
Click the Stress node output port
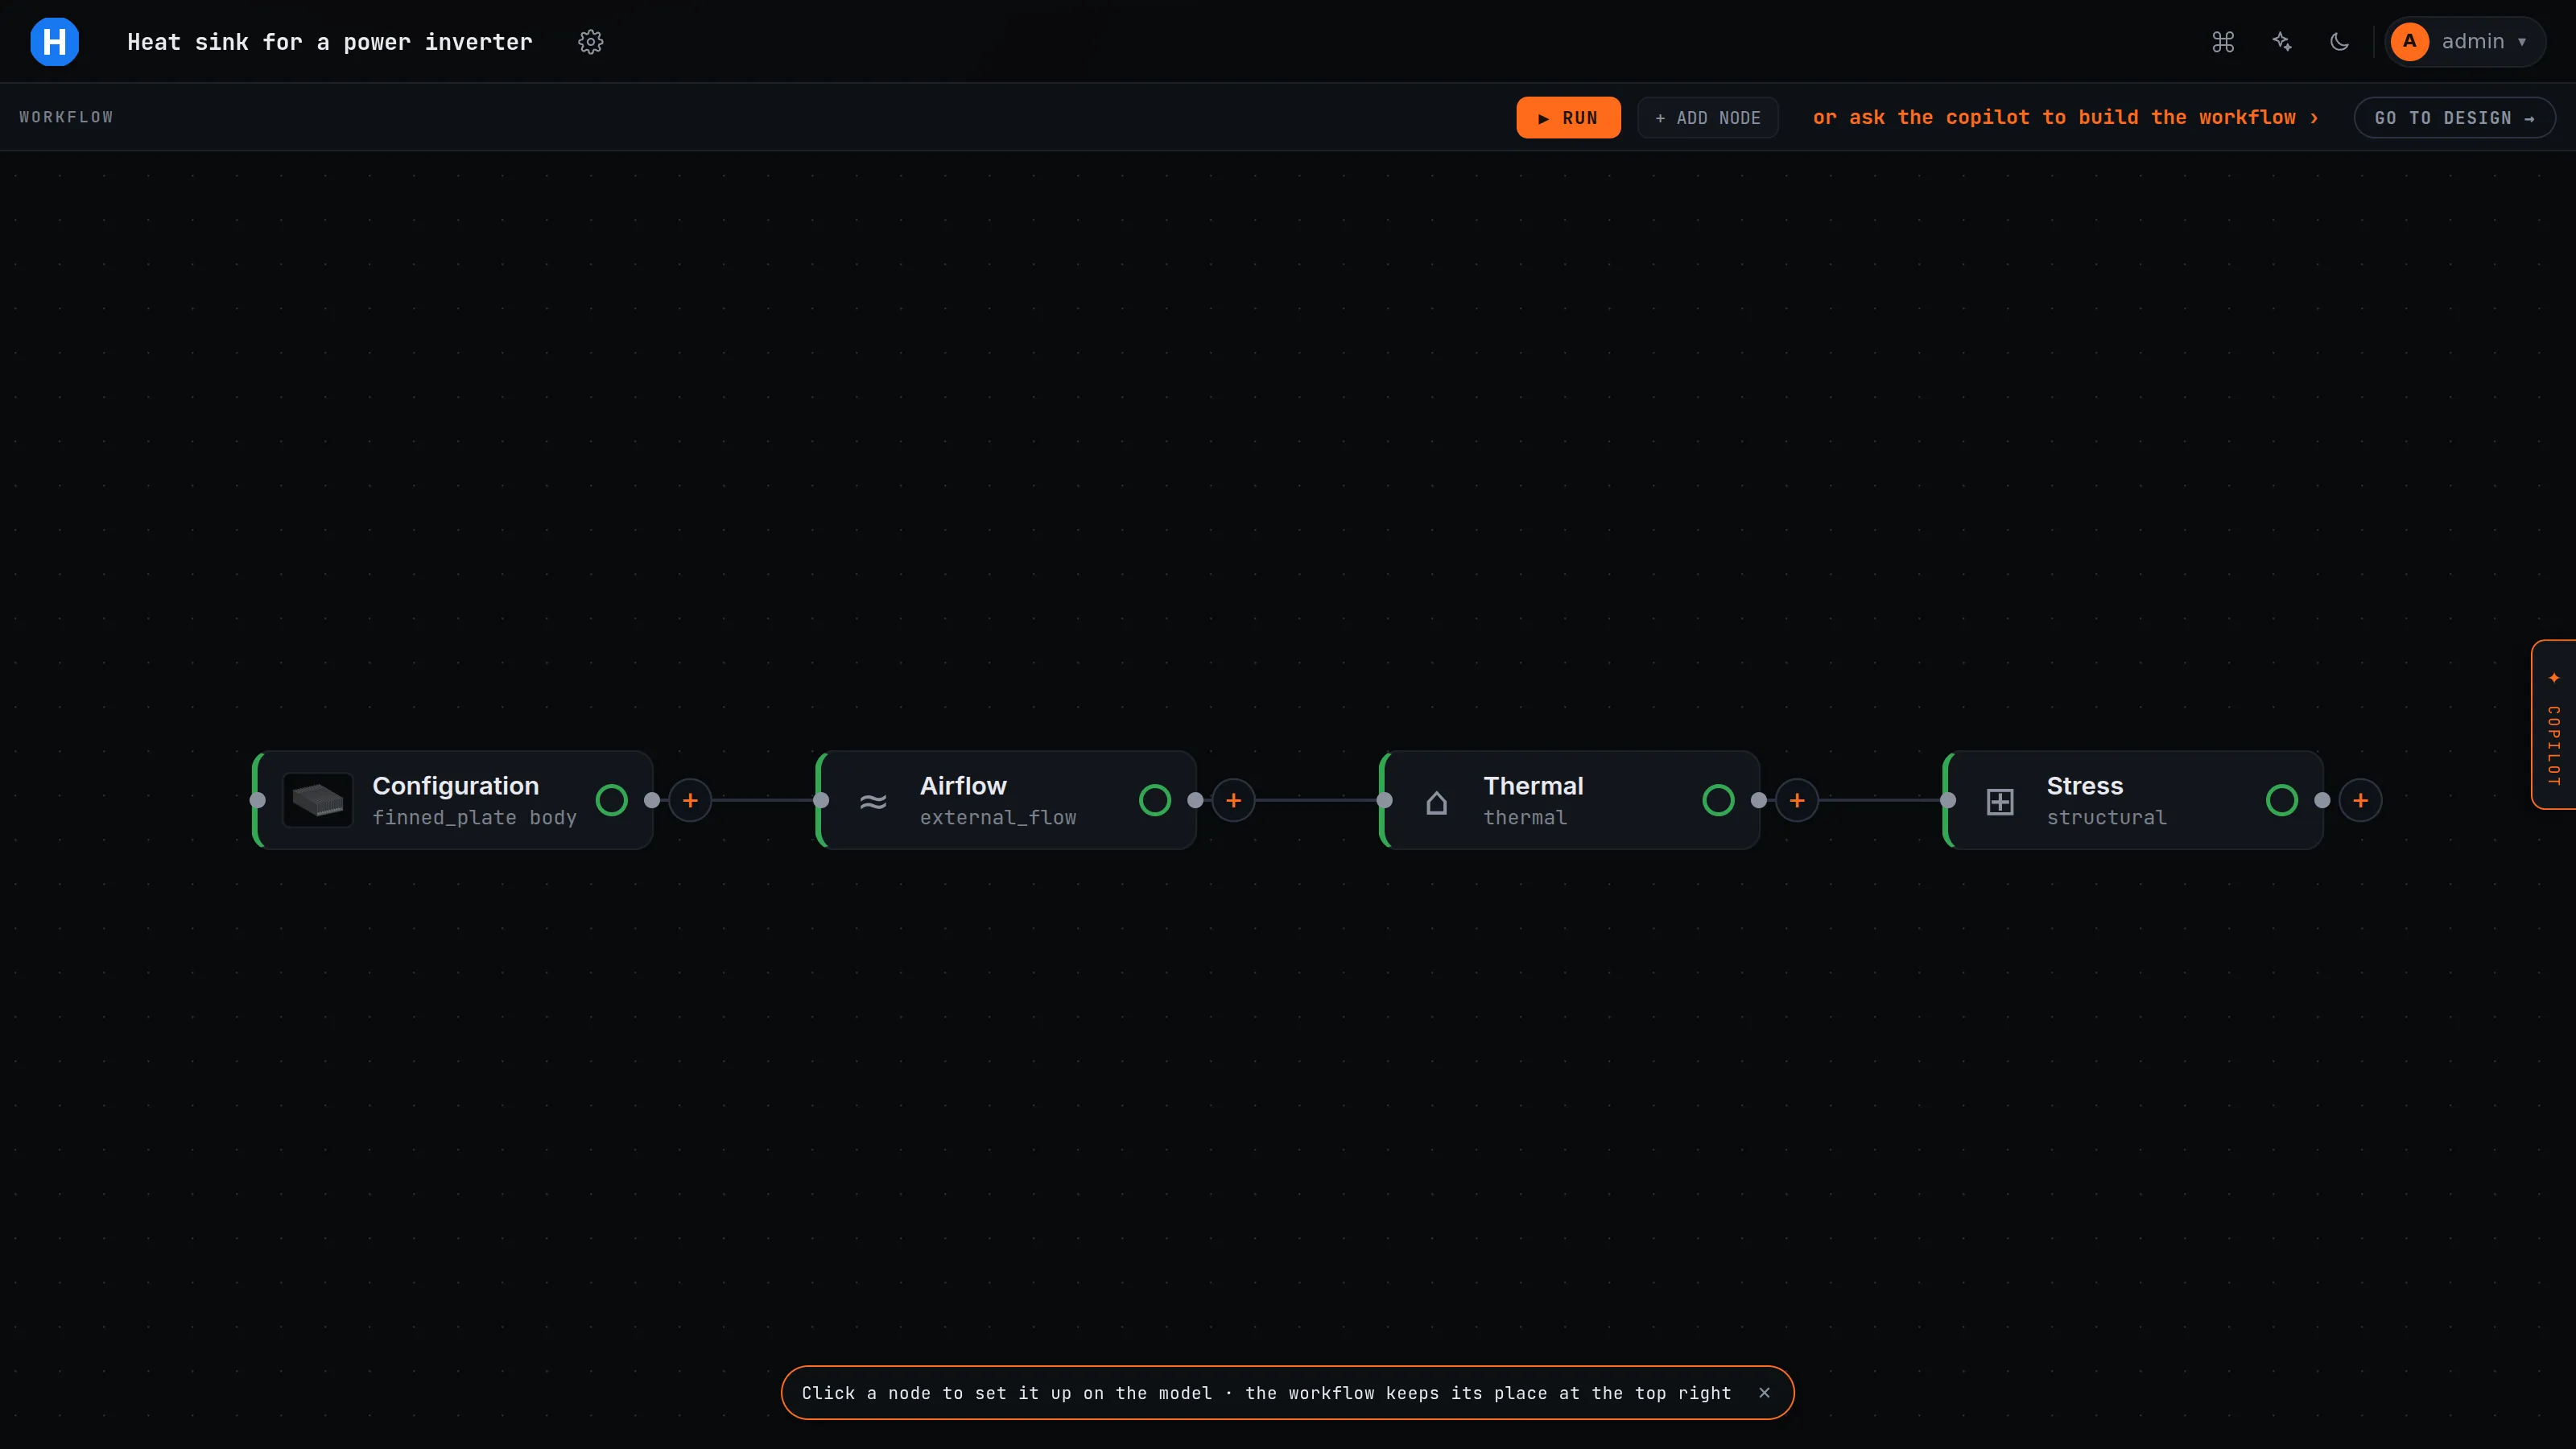point(2323,800)
